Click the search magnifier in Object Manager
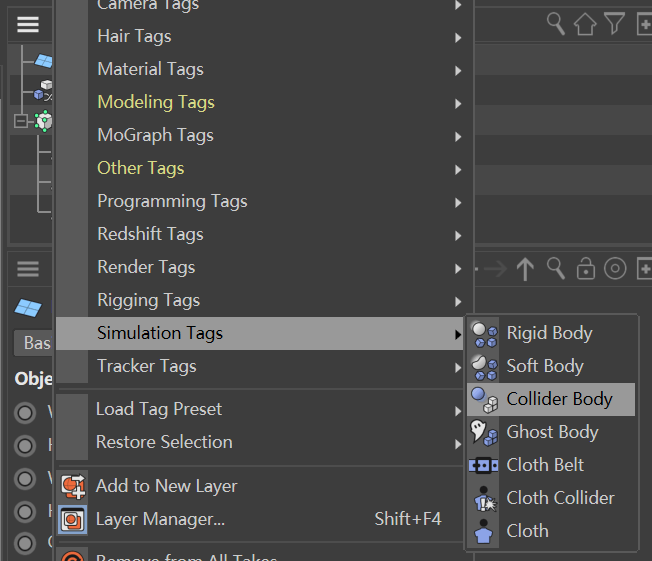The height and width of the screenshot is (561, 652). tap(556, 24)
